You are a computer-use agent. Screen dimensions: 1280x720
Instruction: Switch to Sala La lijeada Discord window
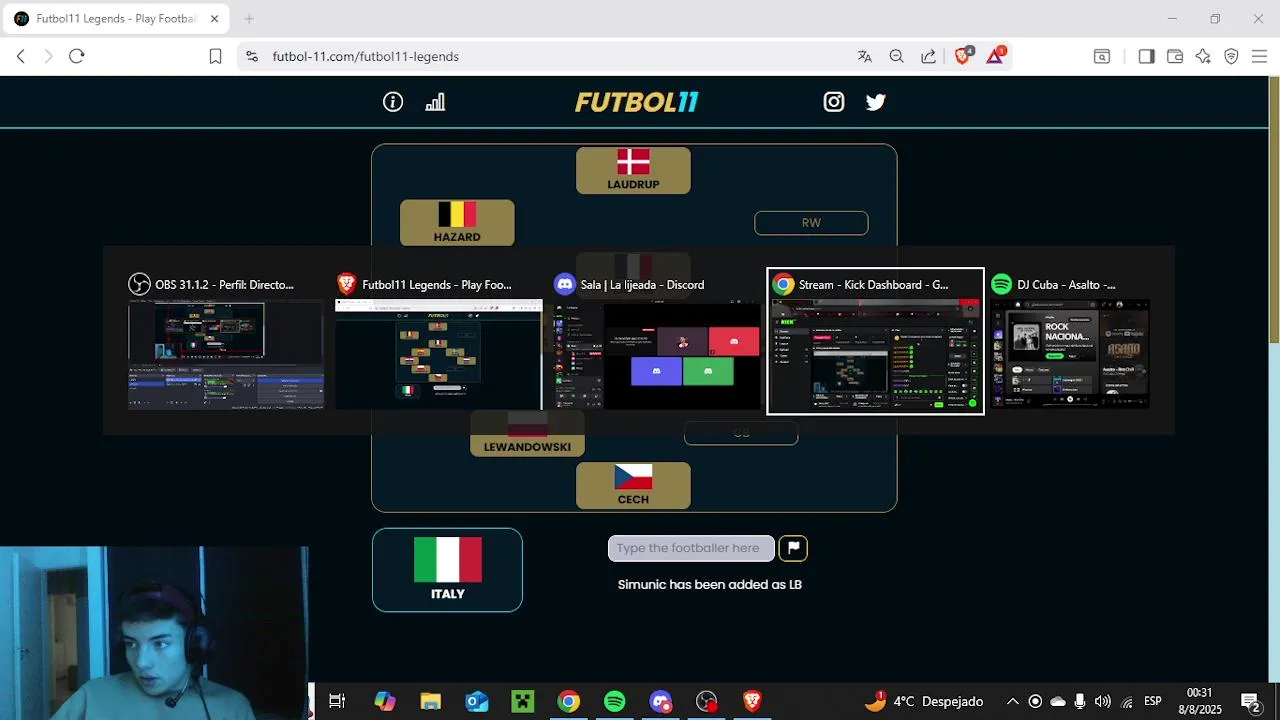click(656, 341)
